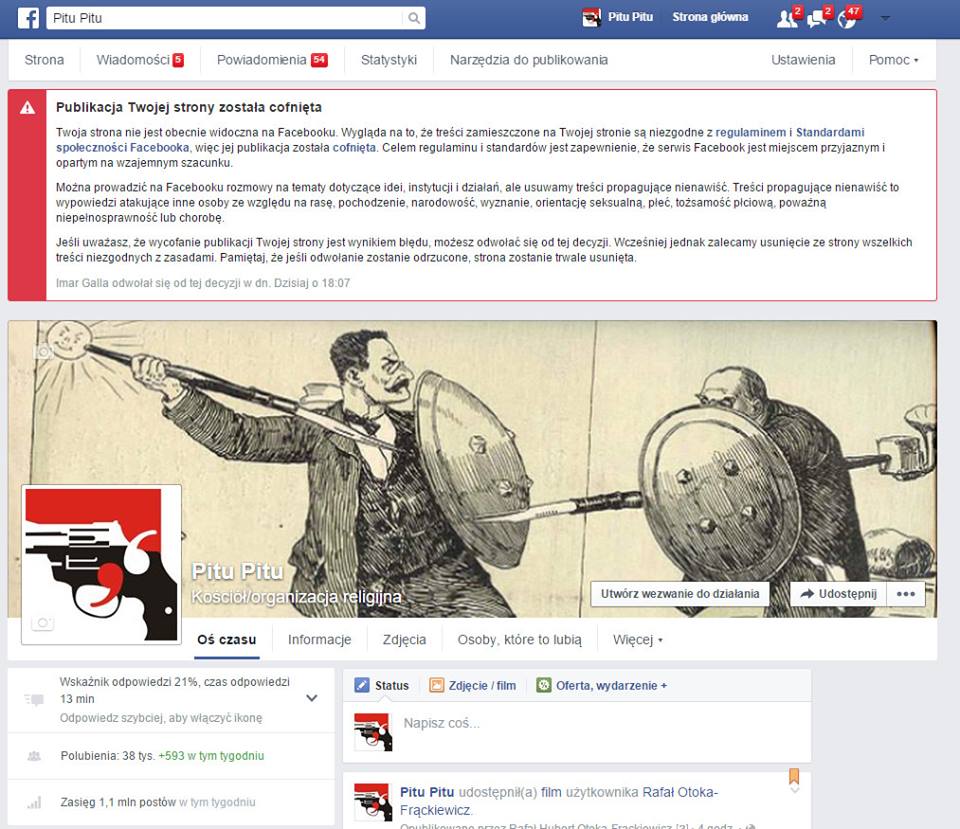Image resolution: width=960 pixels, height=829 pixels.
Task: Expand the response rate panel chevron
Action: (311, 698)
